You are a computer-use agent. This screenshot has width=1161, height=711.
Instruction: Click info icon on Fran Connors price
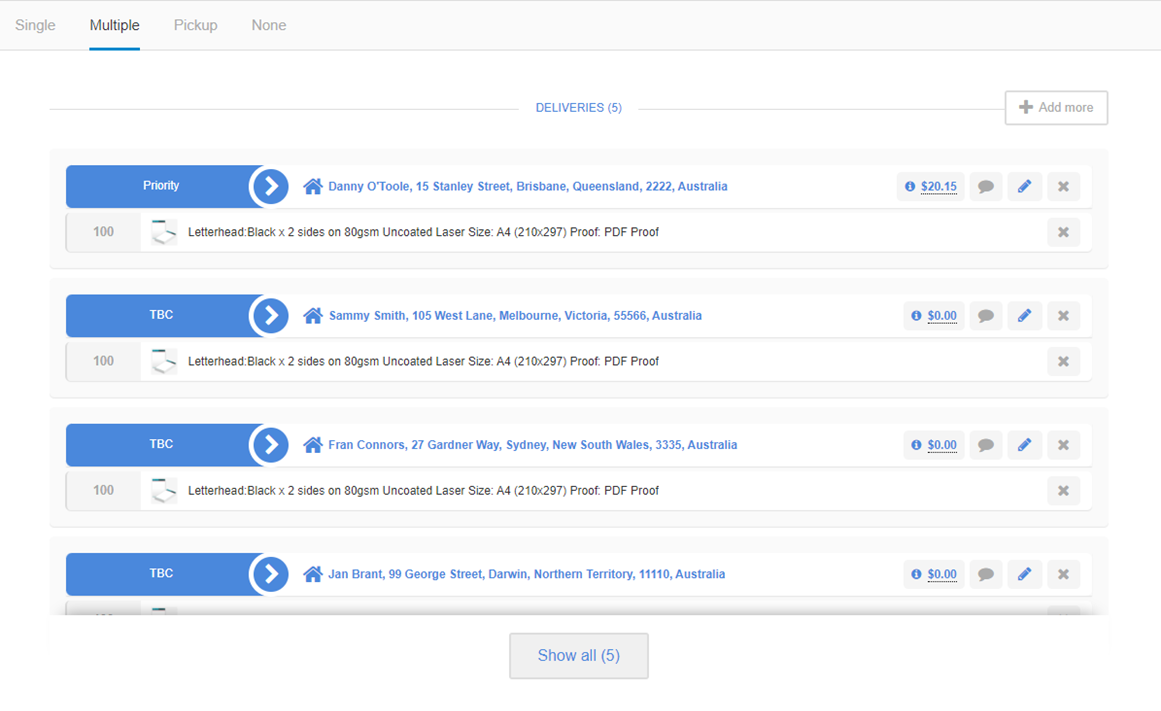pyautogui.click(x=916, y=445)
